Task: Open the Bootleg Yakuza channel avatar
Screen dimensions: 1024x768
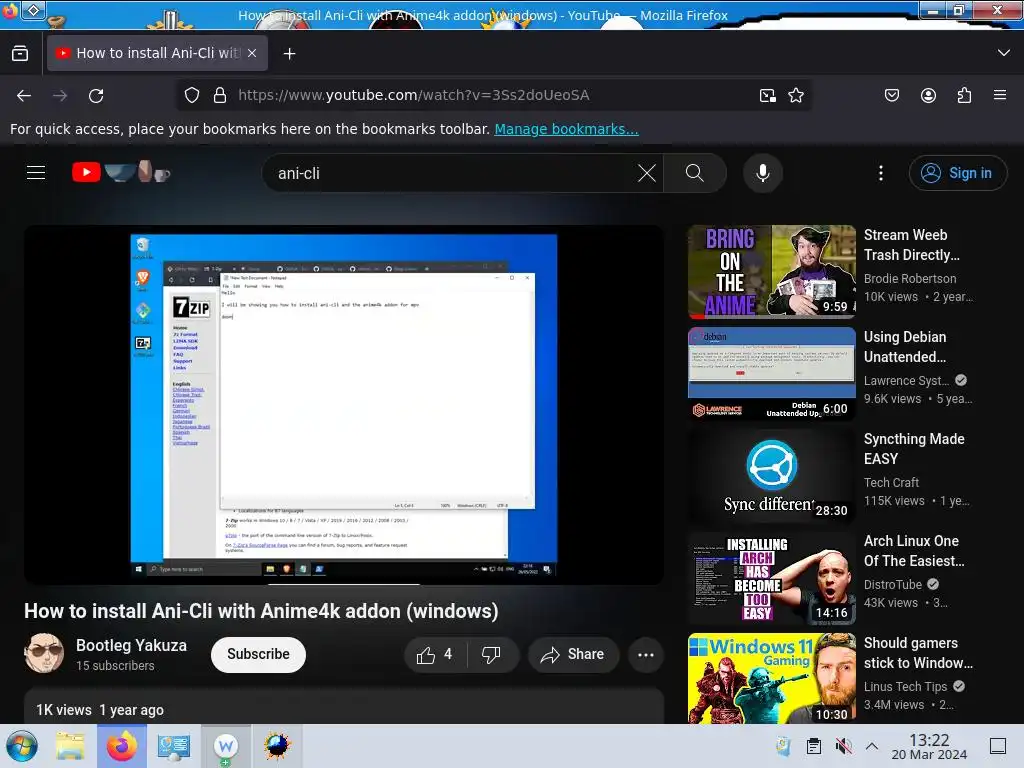Action: 44,653
